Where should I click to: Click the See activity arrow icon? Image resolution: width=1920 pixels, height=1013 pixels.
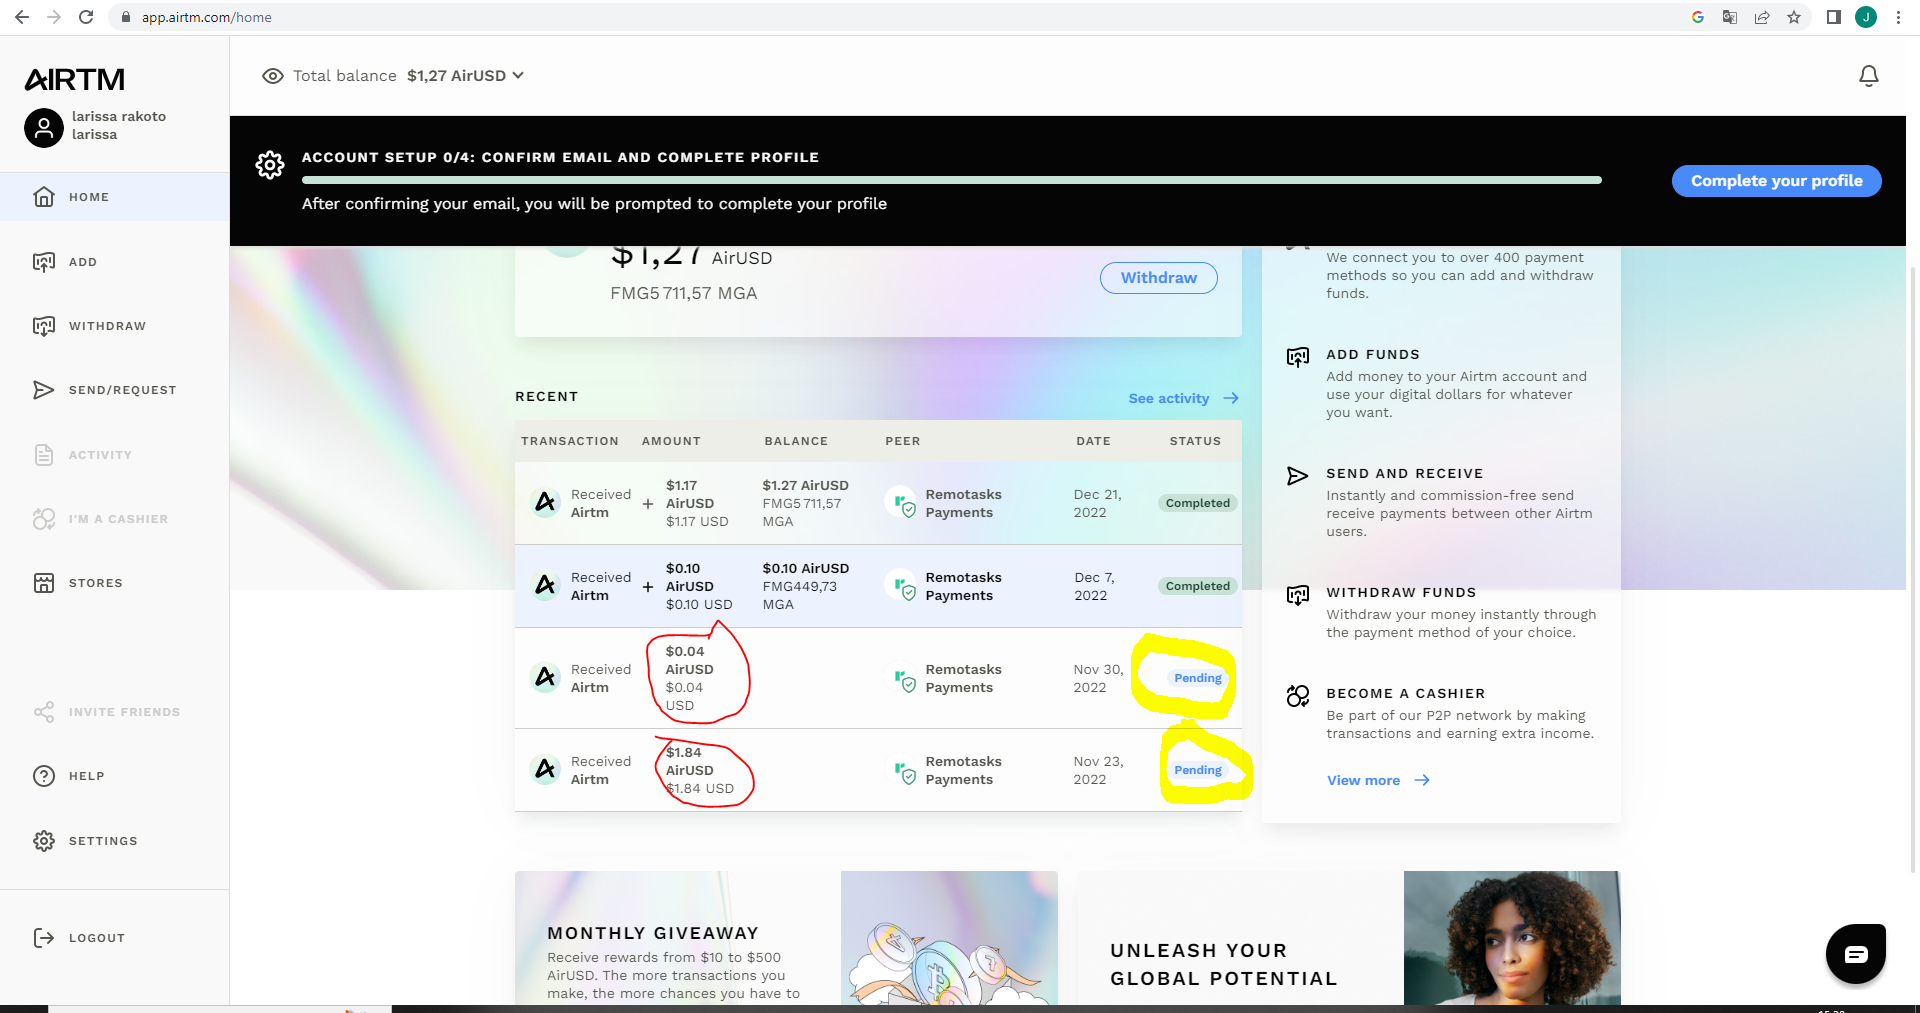tap(1231, 398)
